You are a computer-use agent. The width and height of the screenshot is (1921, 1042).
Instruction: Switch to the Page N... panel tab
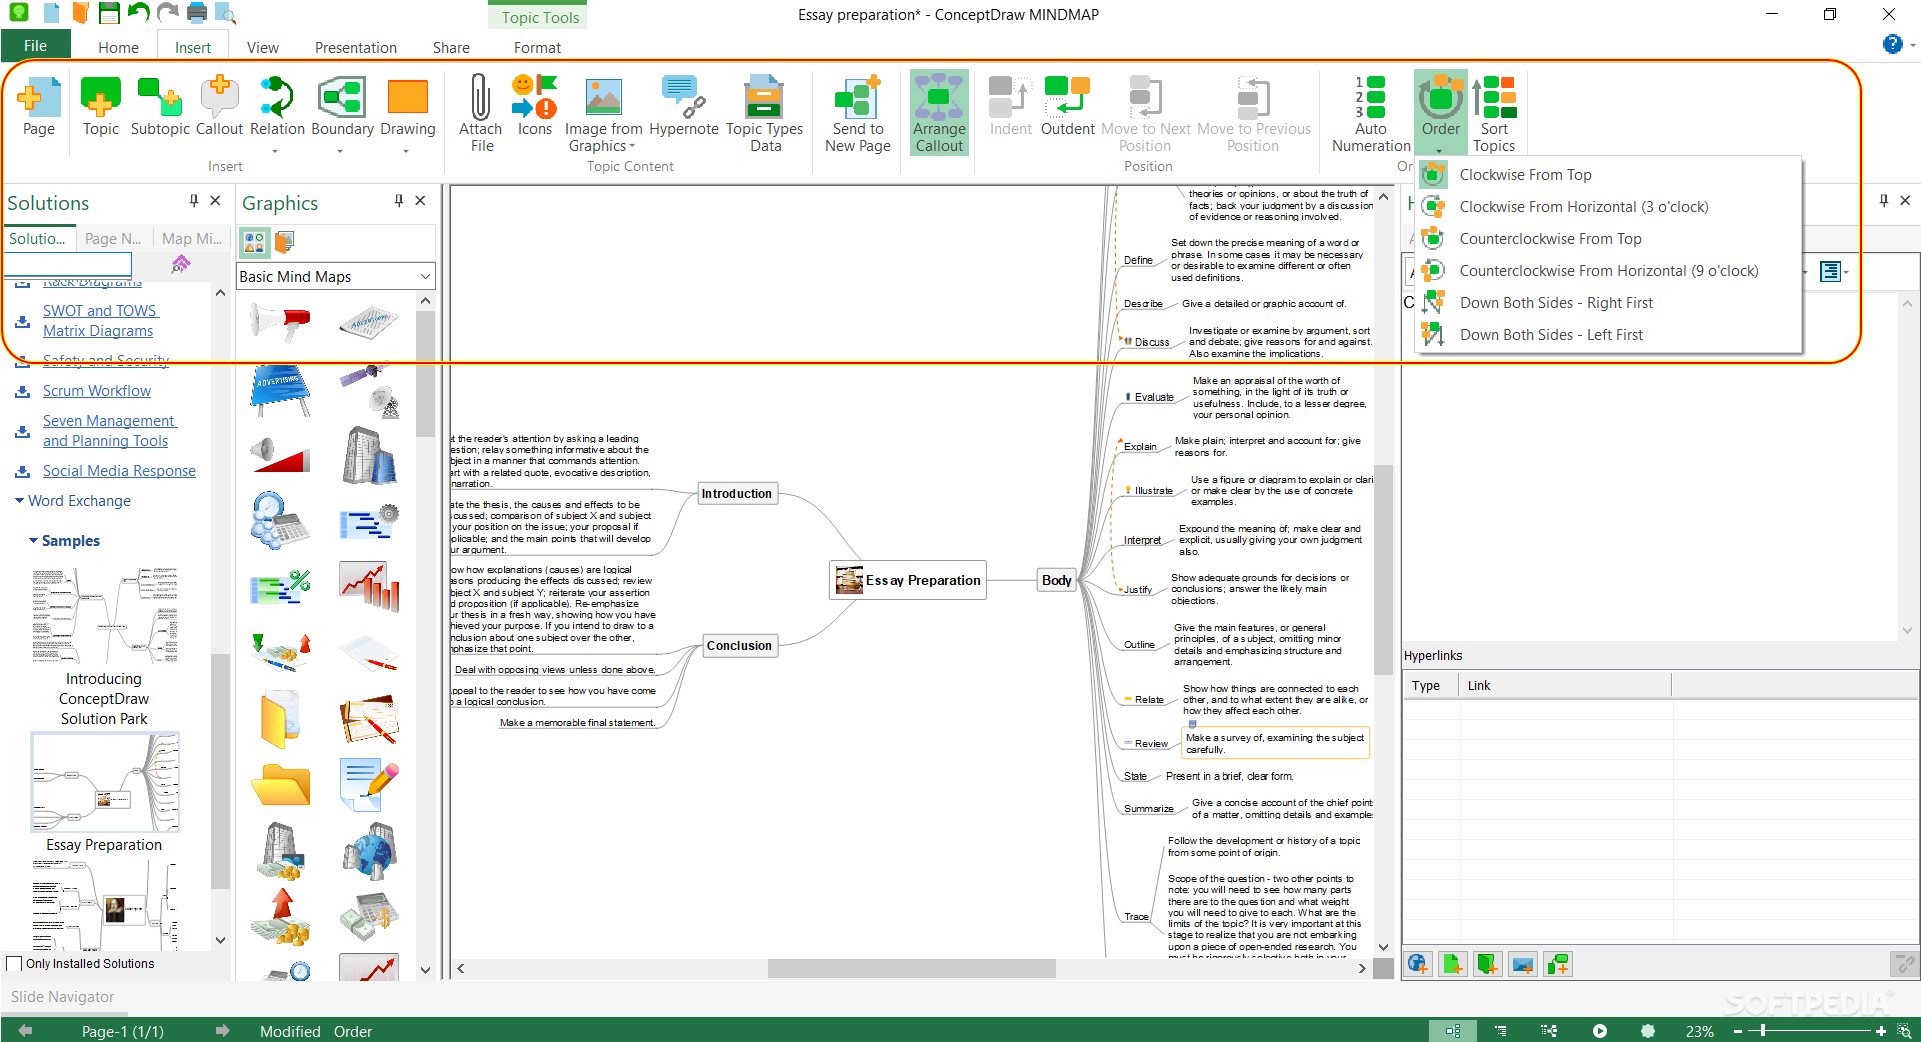click(112, 238)
